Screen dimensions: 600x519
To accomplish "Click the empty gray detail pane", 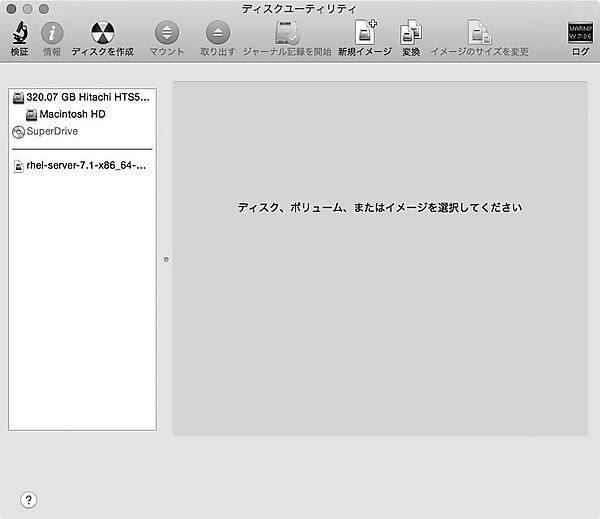I will pyautogui.click(x=379, y=320).
